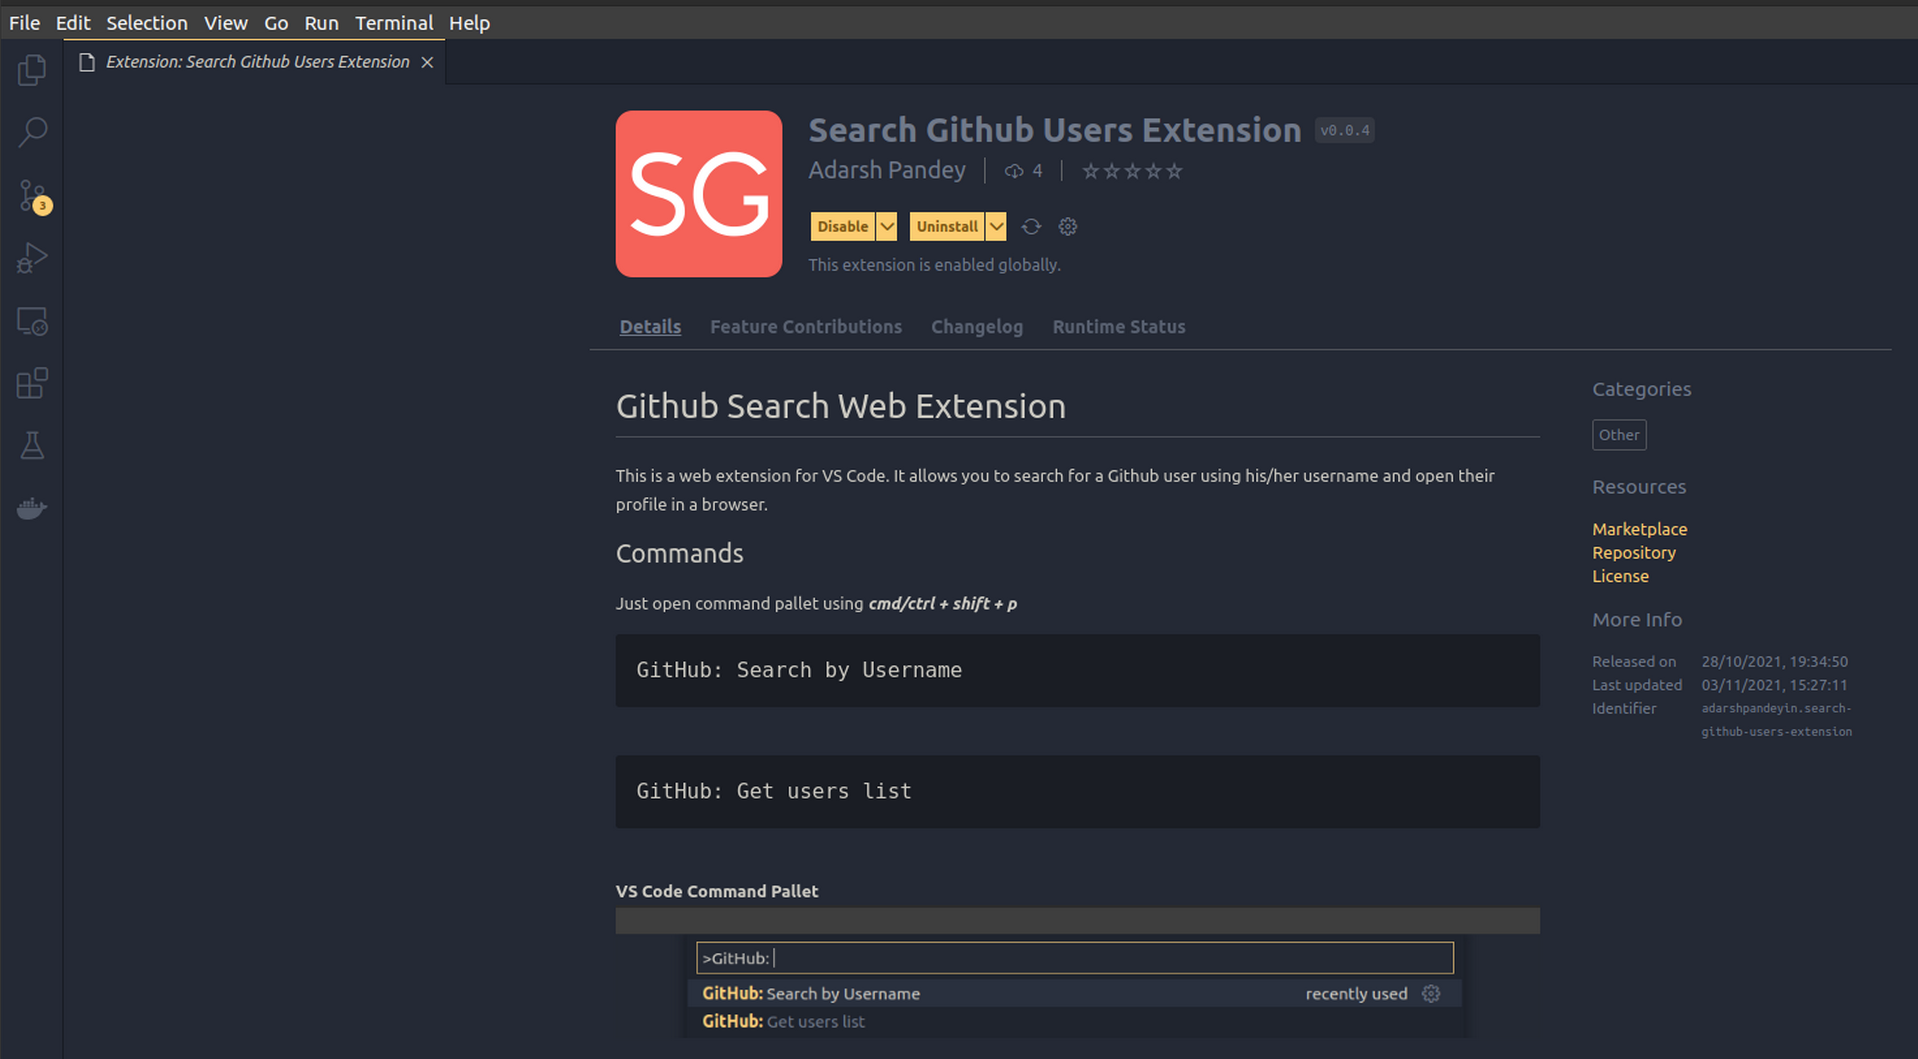
Task: Open the Search view in activity bar
Action: coord(32,132)
